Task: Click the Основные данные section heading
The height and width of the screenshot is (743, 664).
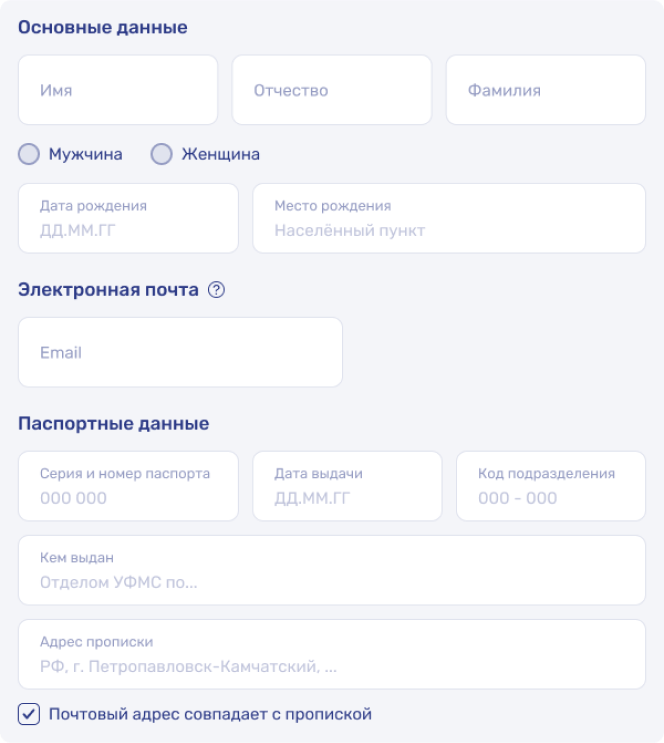Action: pos(102,27)
